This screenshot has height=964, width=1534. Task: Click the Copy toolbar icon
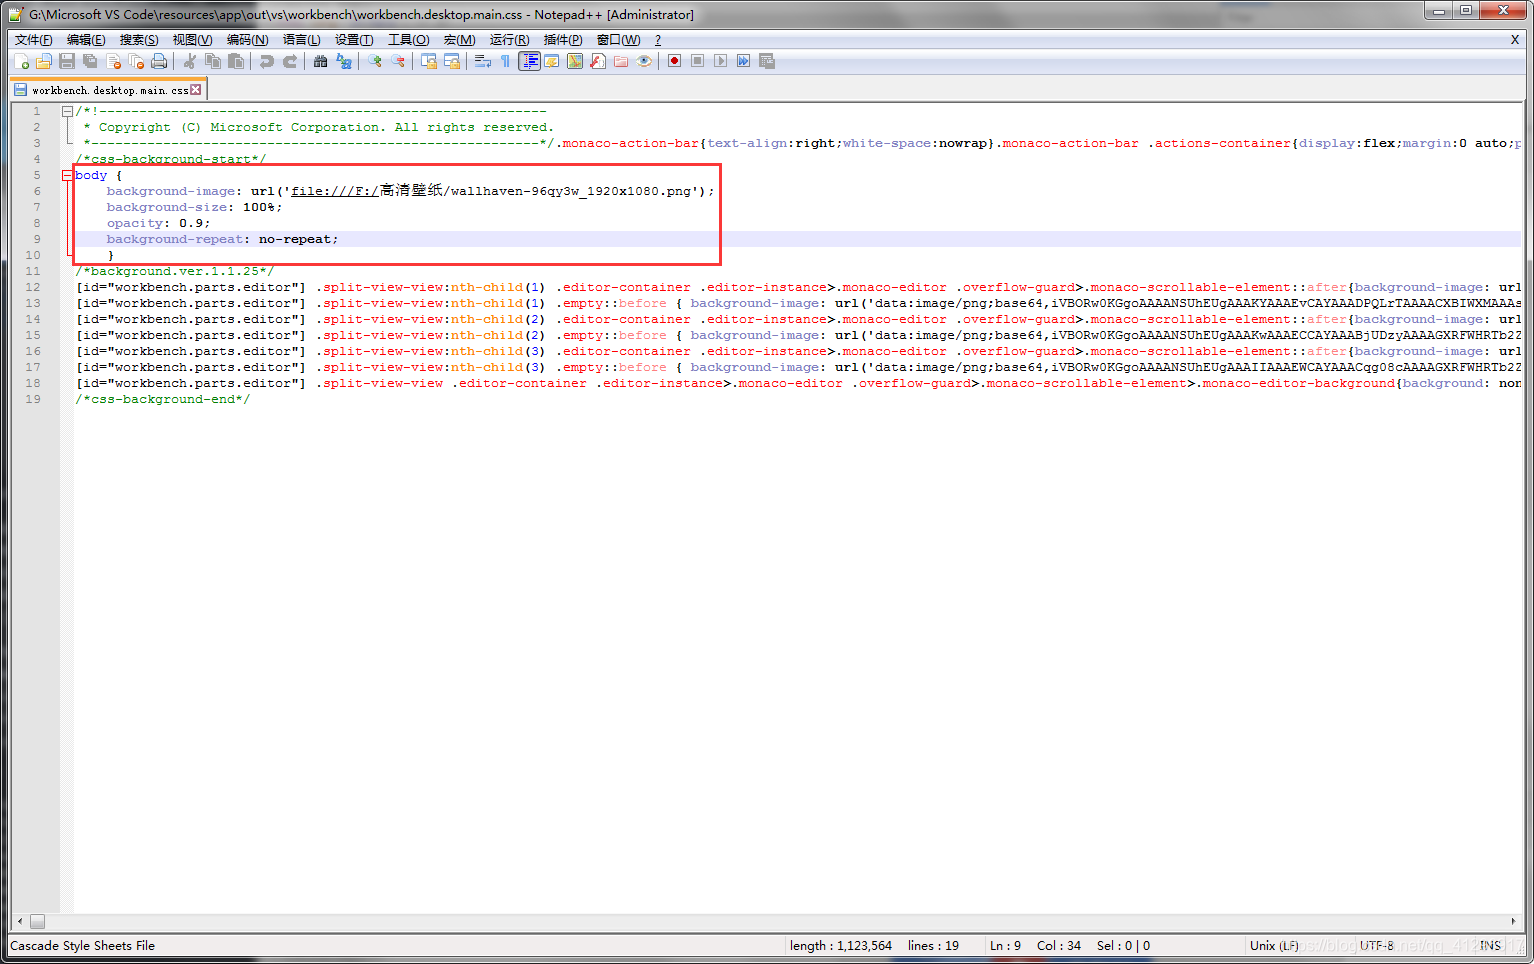click(213, 61)
